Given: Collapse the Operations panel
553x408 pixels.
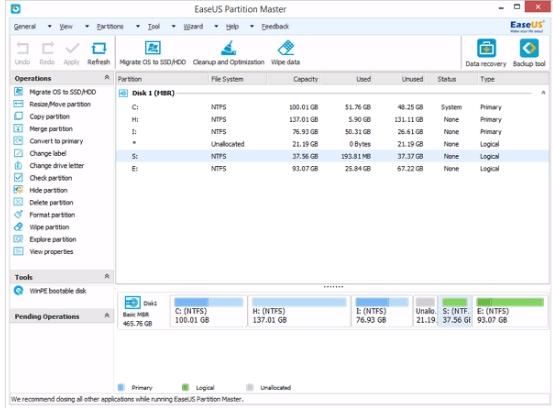Looking at the screenshot, I should pos(107,77).
